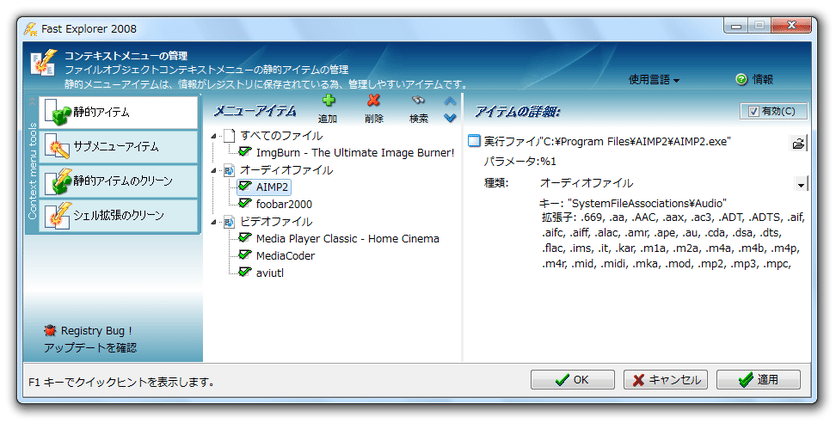Click the キャンセル cancel button
The width and height of the screenshot is (836, 423).
click(x=665, y=380)
